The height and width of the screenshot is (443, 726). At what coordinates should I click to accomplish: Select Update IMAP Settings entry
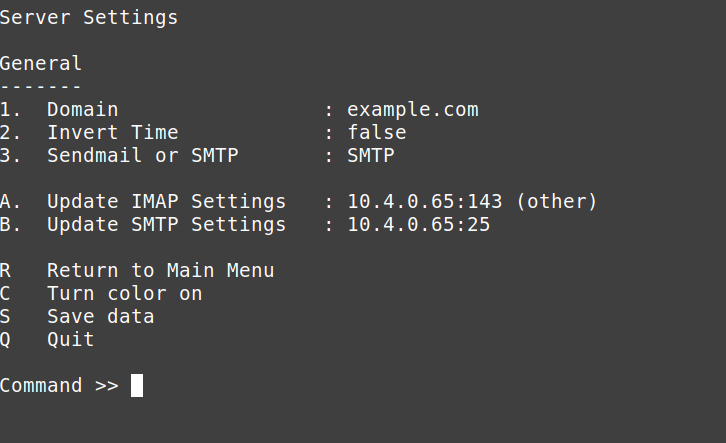click(166, 202)
